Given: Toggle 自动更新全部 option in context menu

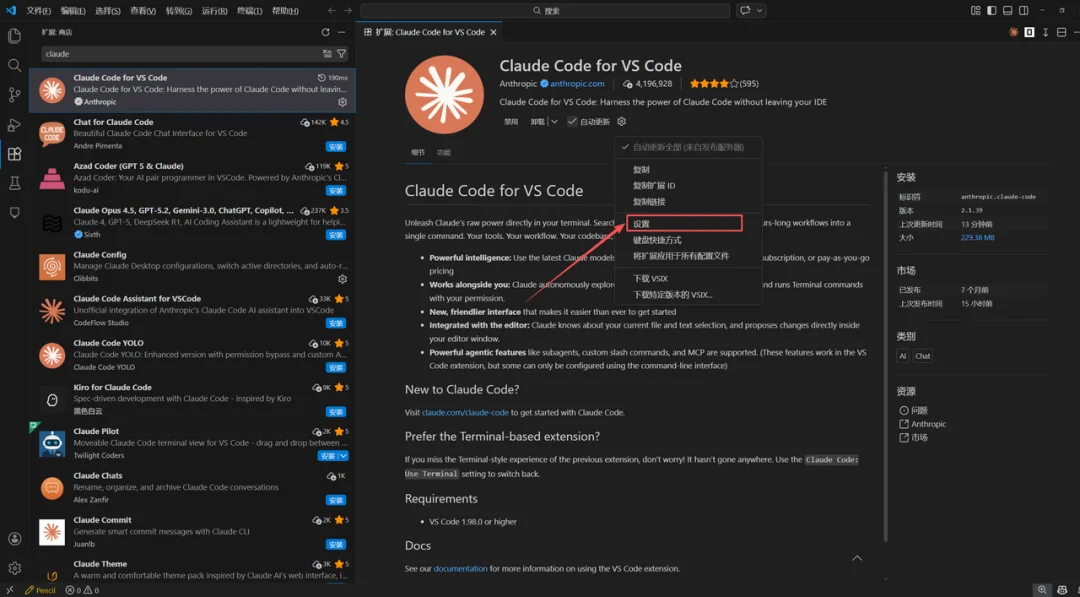Looking at the screenshot, I should 690,147.
